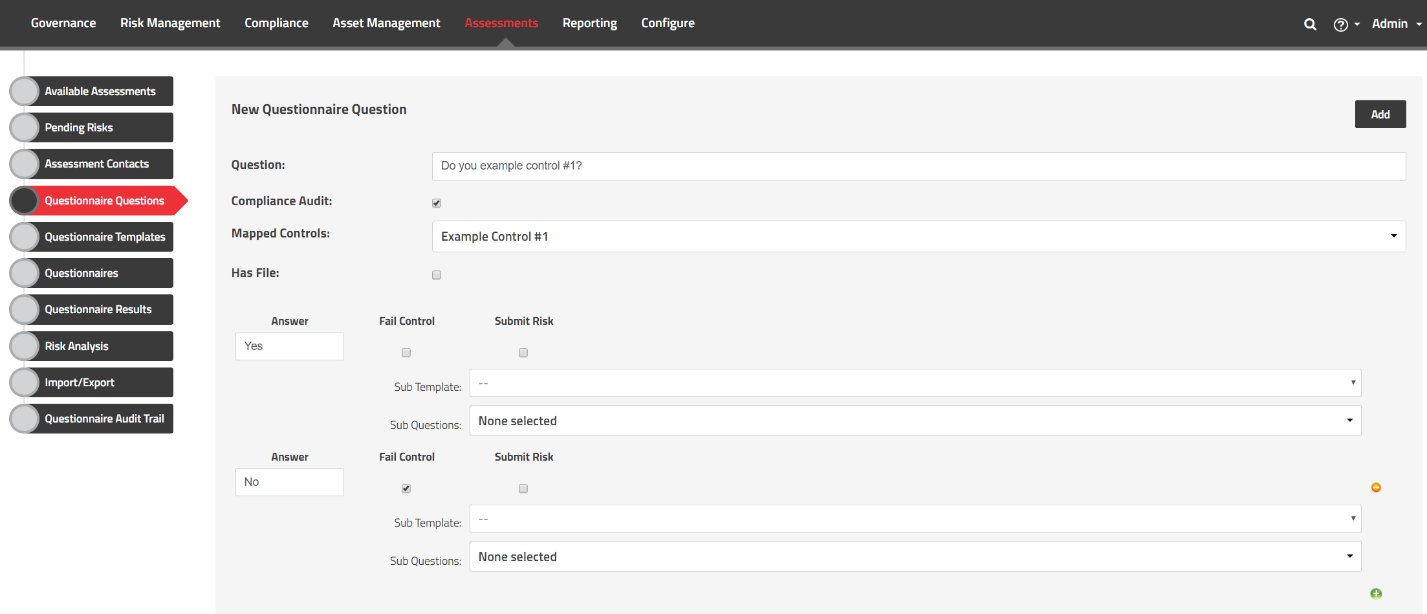Go to Import/Export
The image size is (1427, 614).
[100, 382]
